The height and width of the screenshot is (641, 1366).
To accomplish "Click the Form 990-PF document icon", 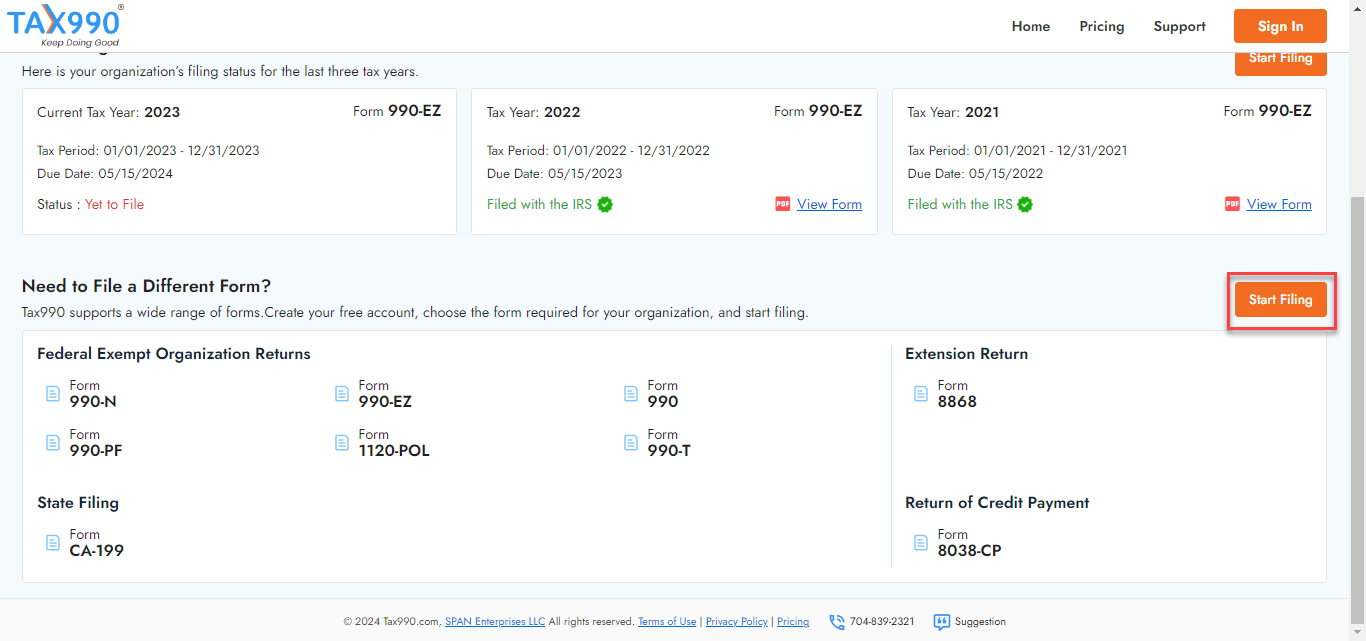I will [x=53, y=443].
